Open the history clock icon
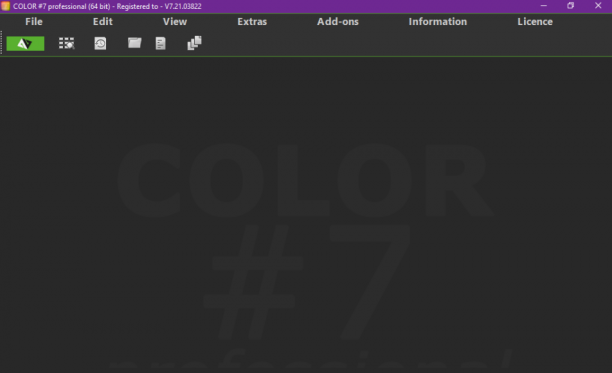 (x=100, y=43)
